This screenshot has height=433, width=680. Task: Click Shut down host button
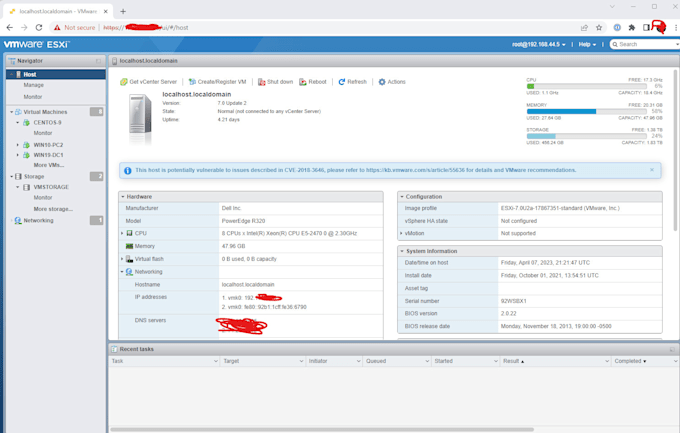275,82
